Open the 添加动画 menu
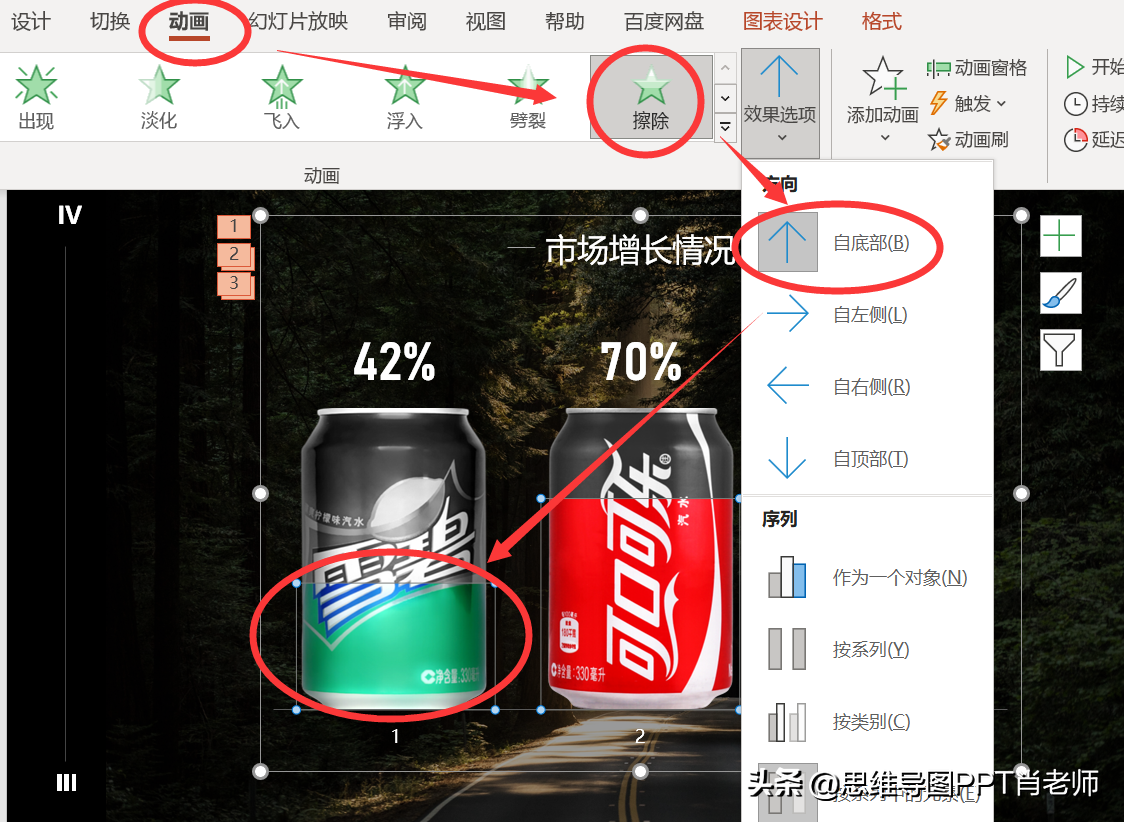 click(x=882, y=100)
